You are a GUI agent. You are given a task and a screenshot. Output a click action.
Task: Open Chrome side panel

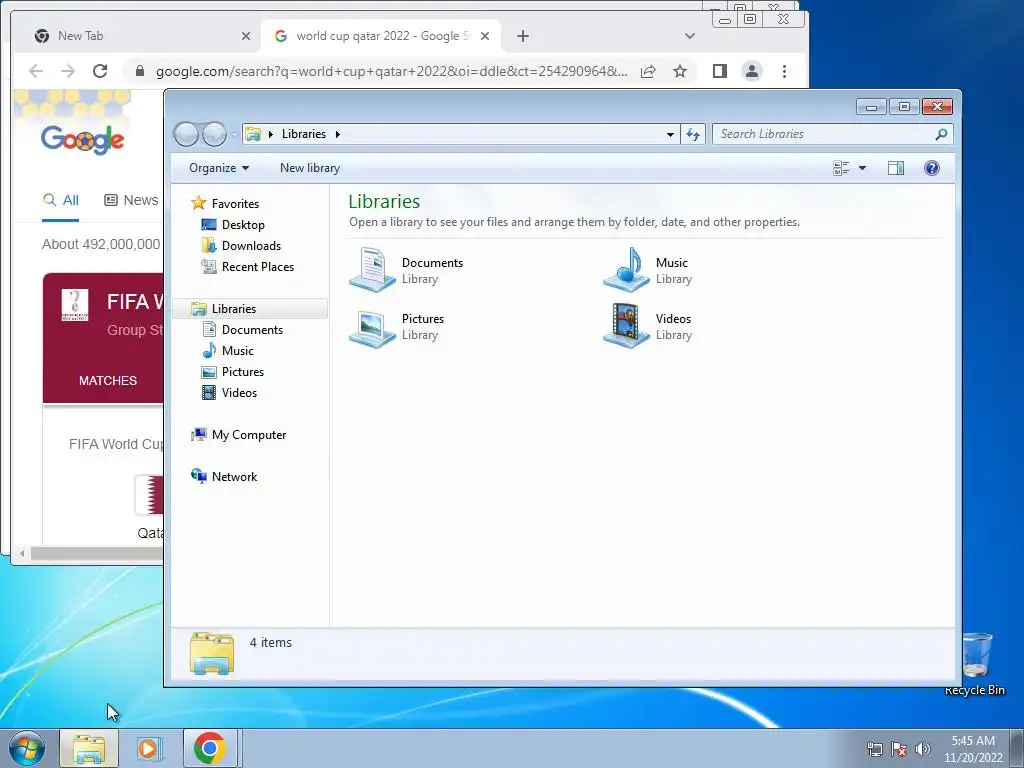click(720, 71)
